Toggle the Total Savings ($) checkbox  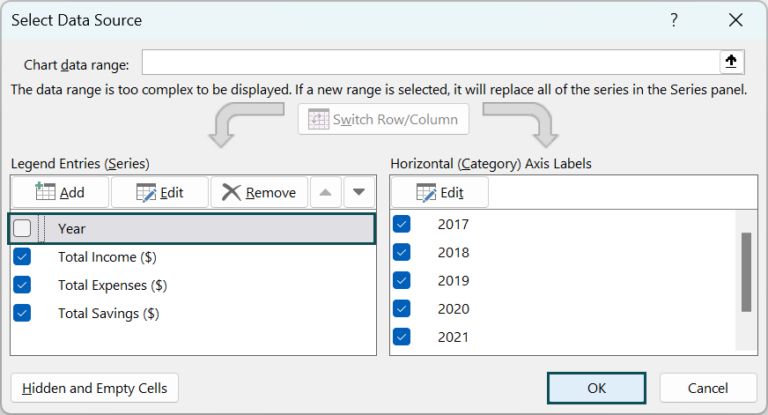point(22,313)
